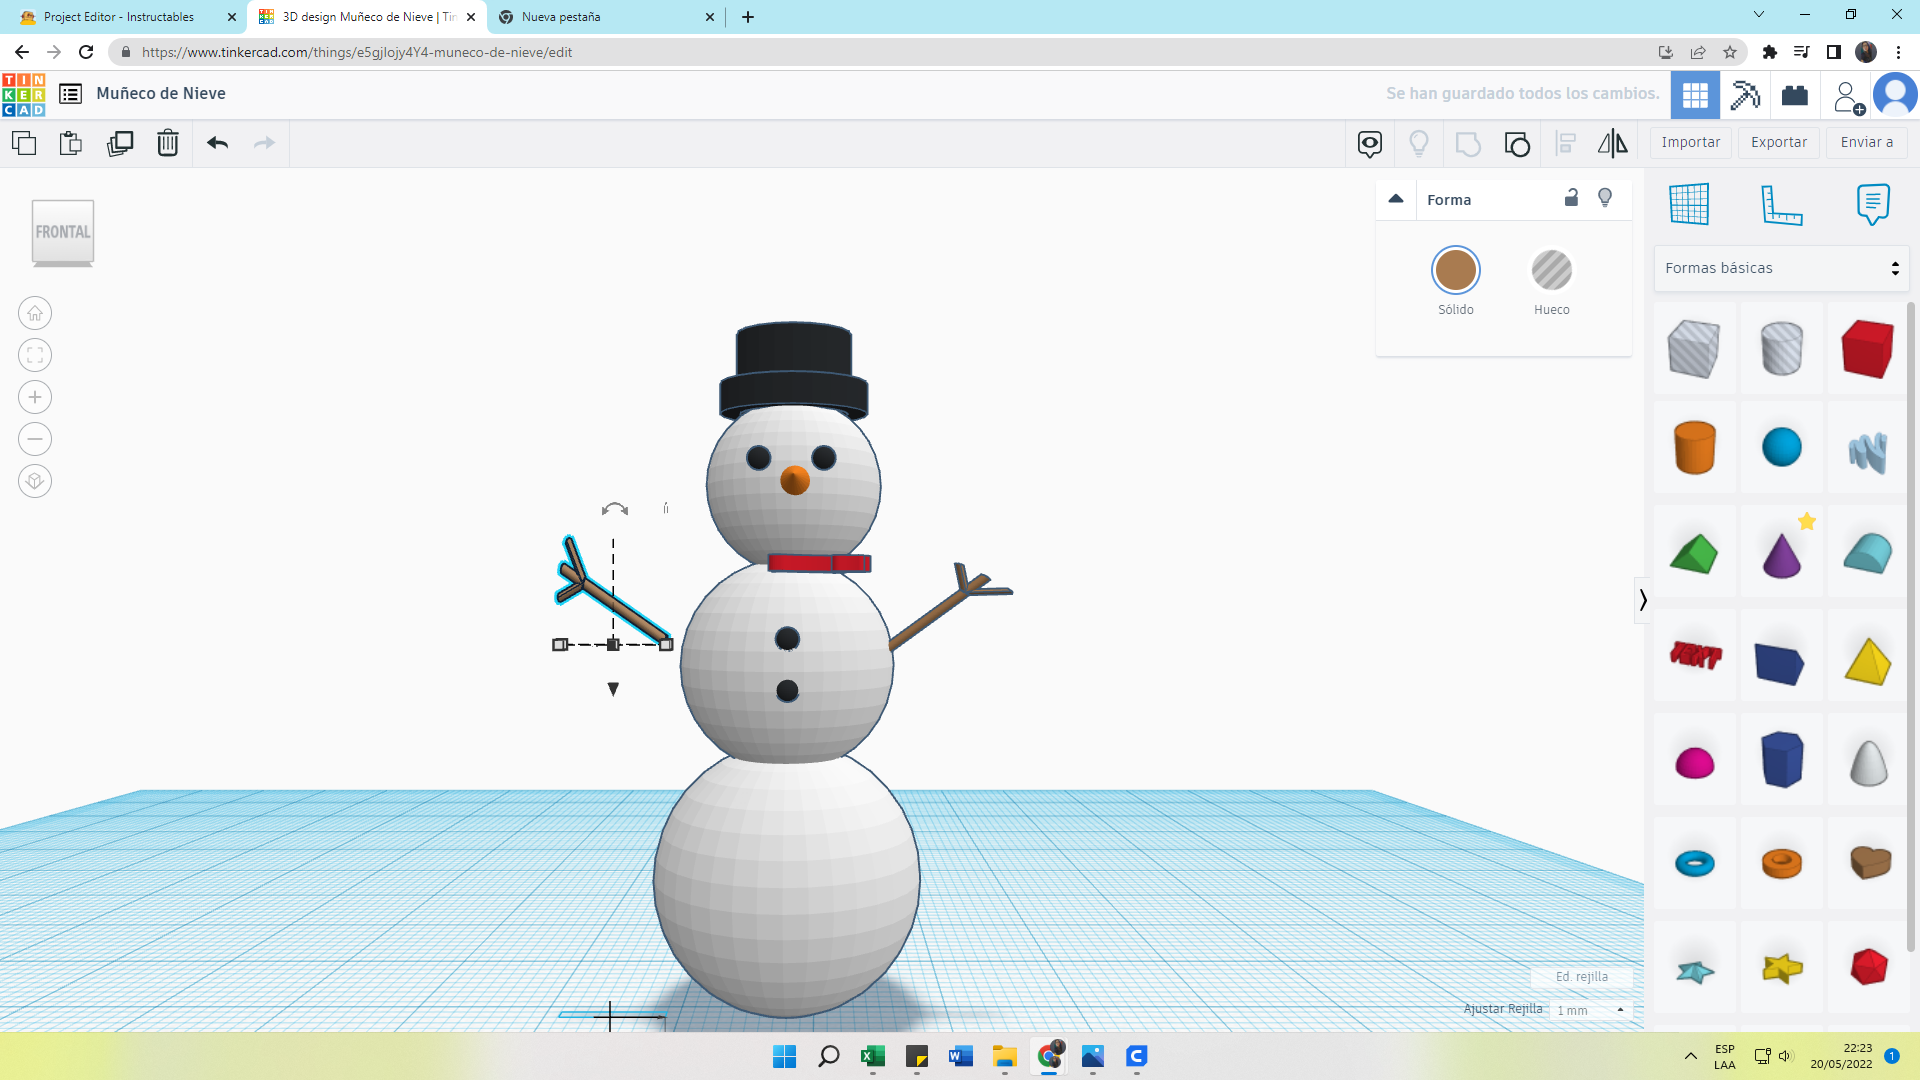Open the Notes tool icon

click(x=1873, y=204)
